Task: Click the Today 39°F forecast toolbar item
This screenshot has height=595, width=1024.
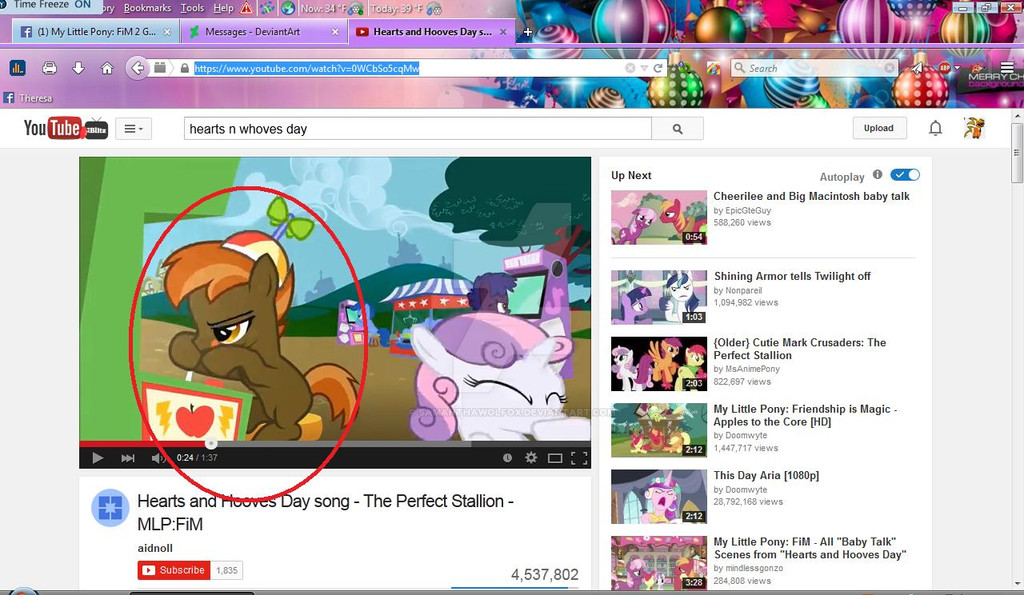Action: pos(406,9)
